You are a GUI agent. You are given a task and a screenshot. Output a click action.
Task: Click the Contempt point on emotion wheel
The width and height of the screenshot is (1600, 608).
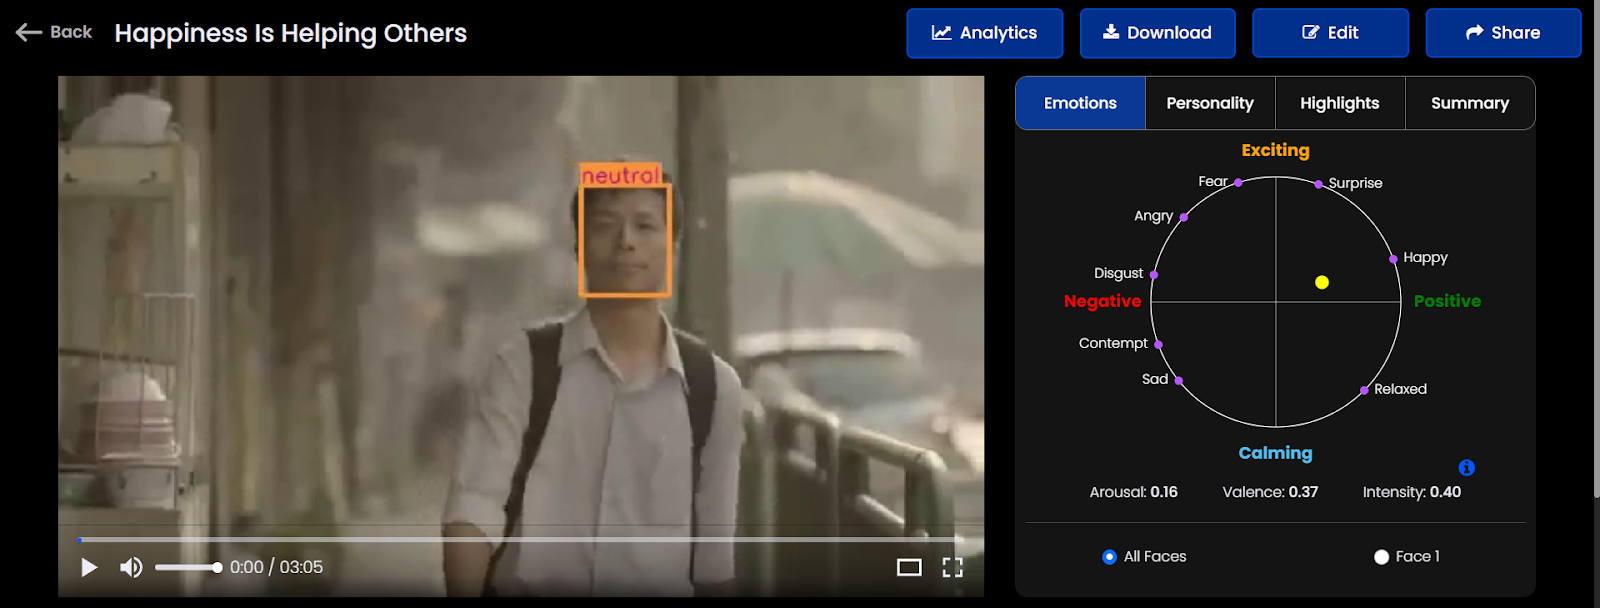[x=1158, y=345]
